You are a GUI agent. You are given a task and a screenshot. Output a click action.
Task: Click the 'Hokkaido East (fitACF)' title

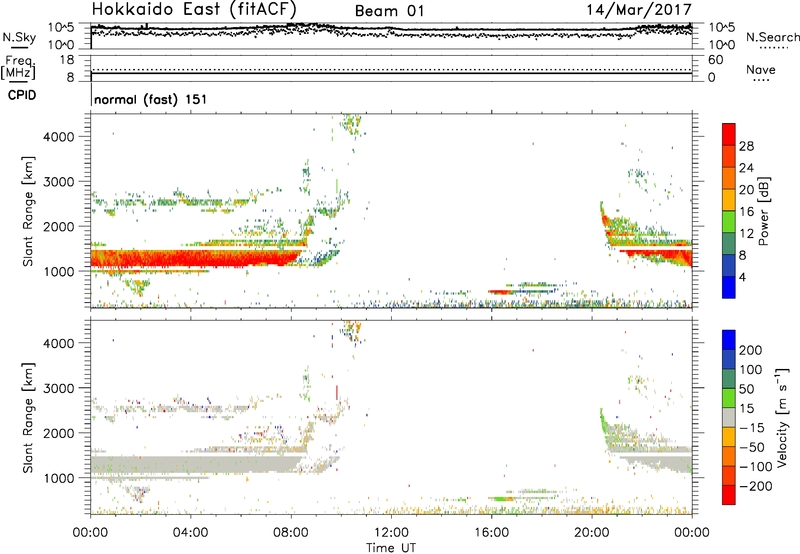pyautogui.click(x=194, y=9)
